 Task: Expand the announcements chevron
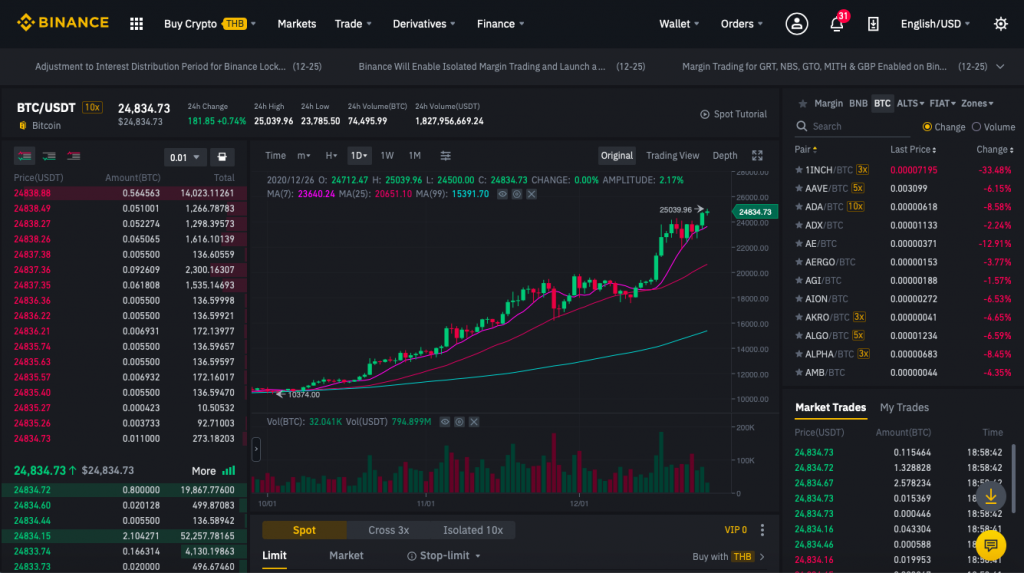tap(1000, 67)
